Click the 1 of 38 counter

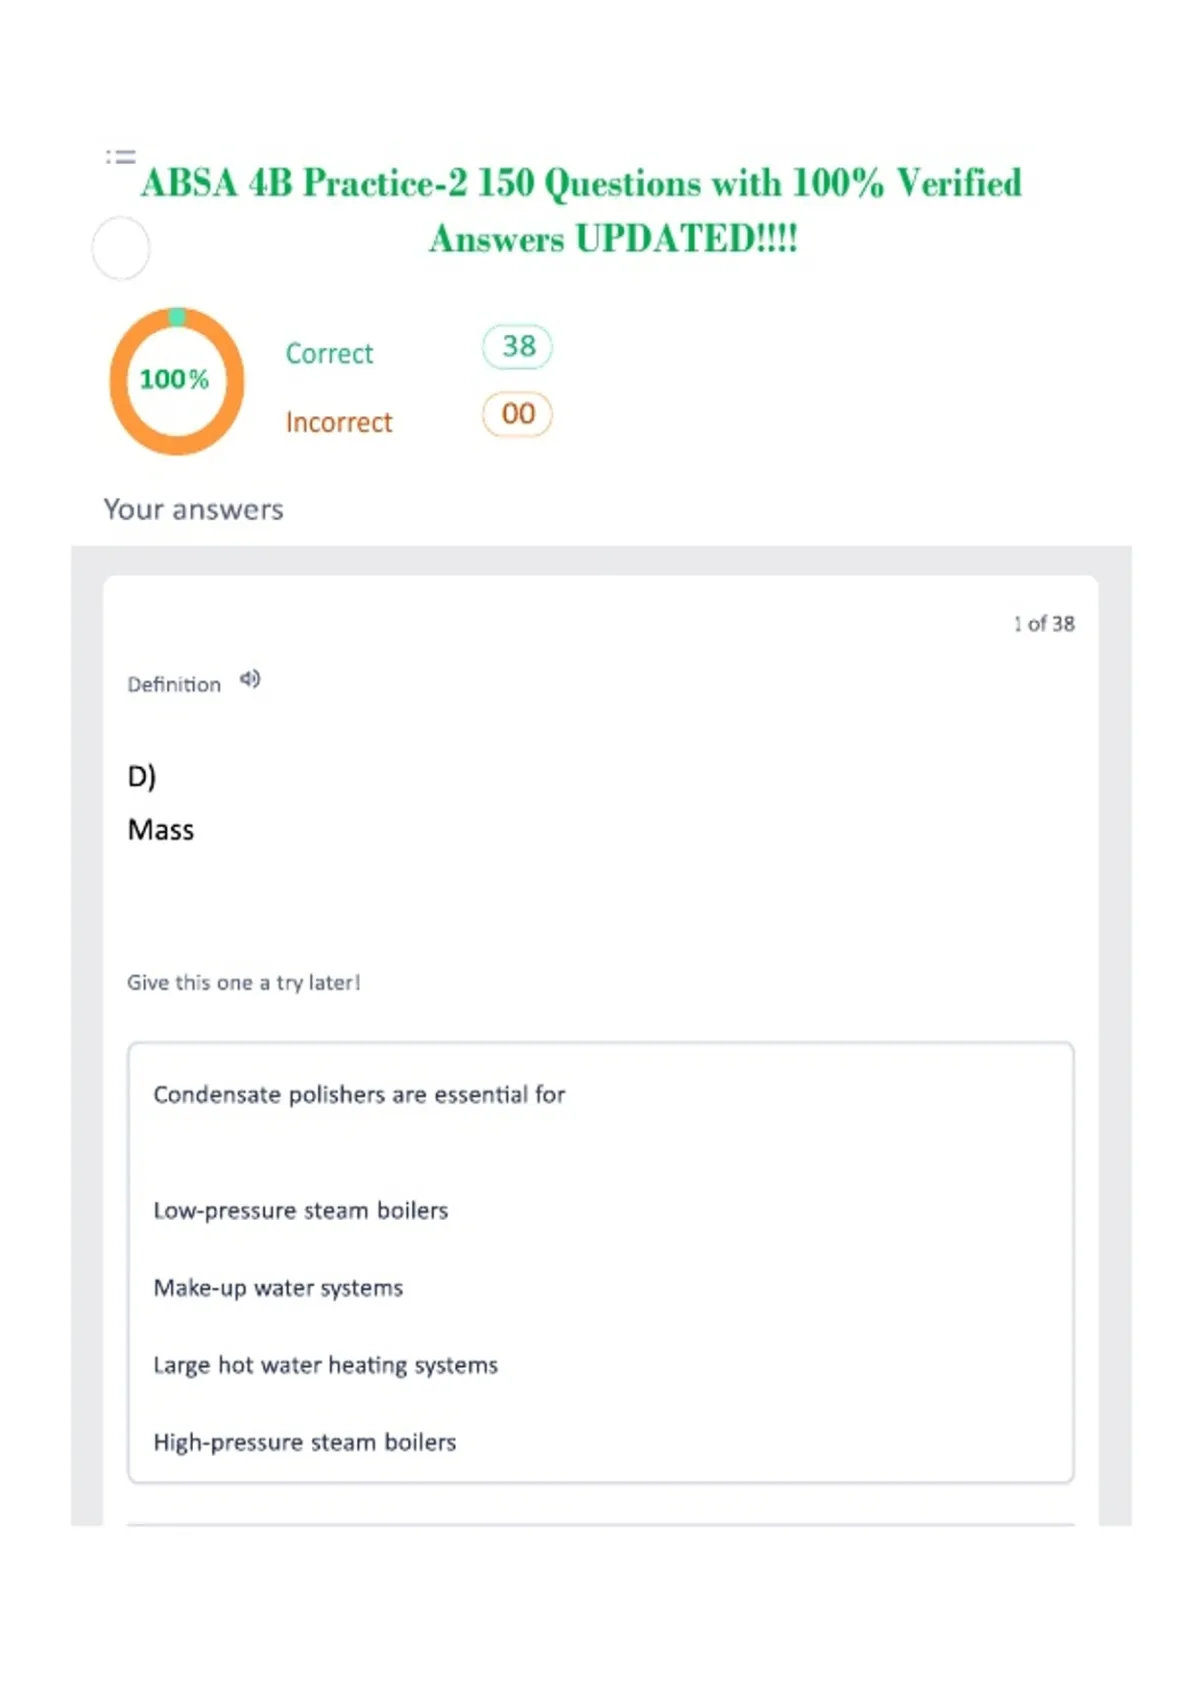click(x=1044, y=624)
